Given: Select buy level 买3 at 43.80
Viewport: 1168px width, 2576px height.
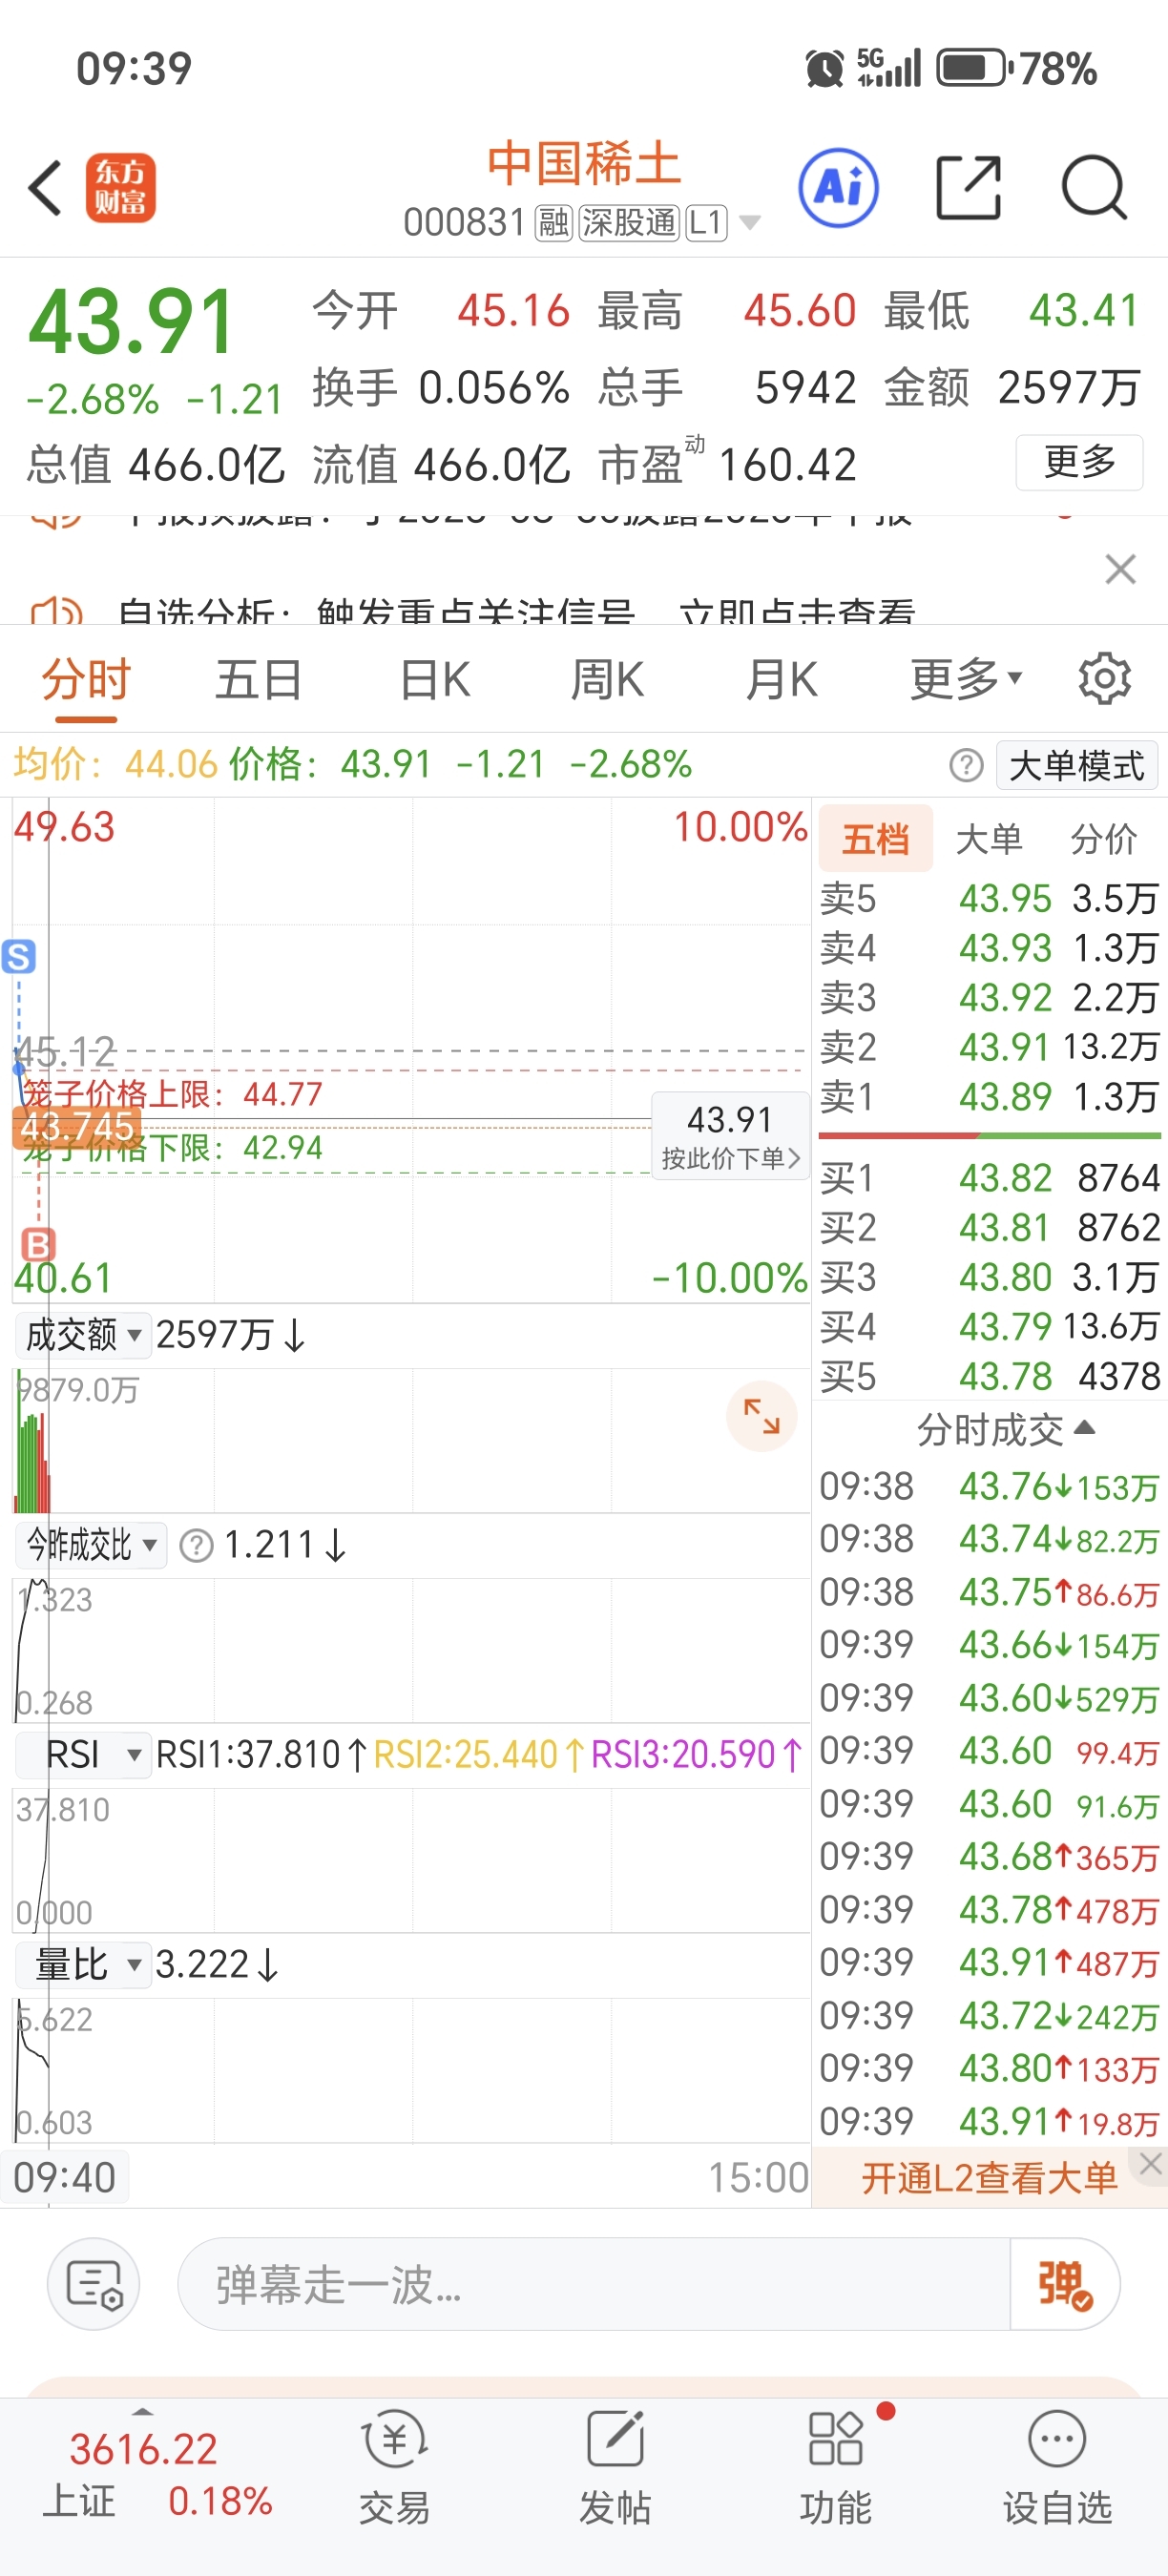Looking at the screenshot, I should [x=990, y=1277].
